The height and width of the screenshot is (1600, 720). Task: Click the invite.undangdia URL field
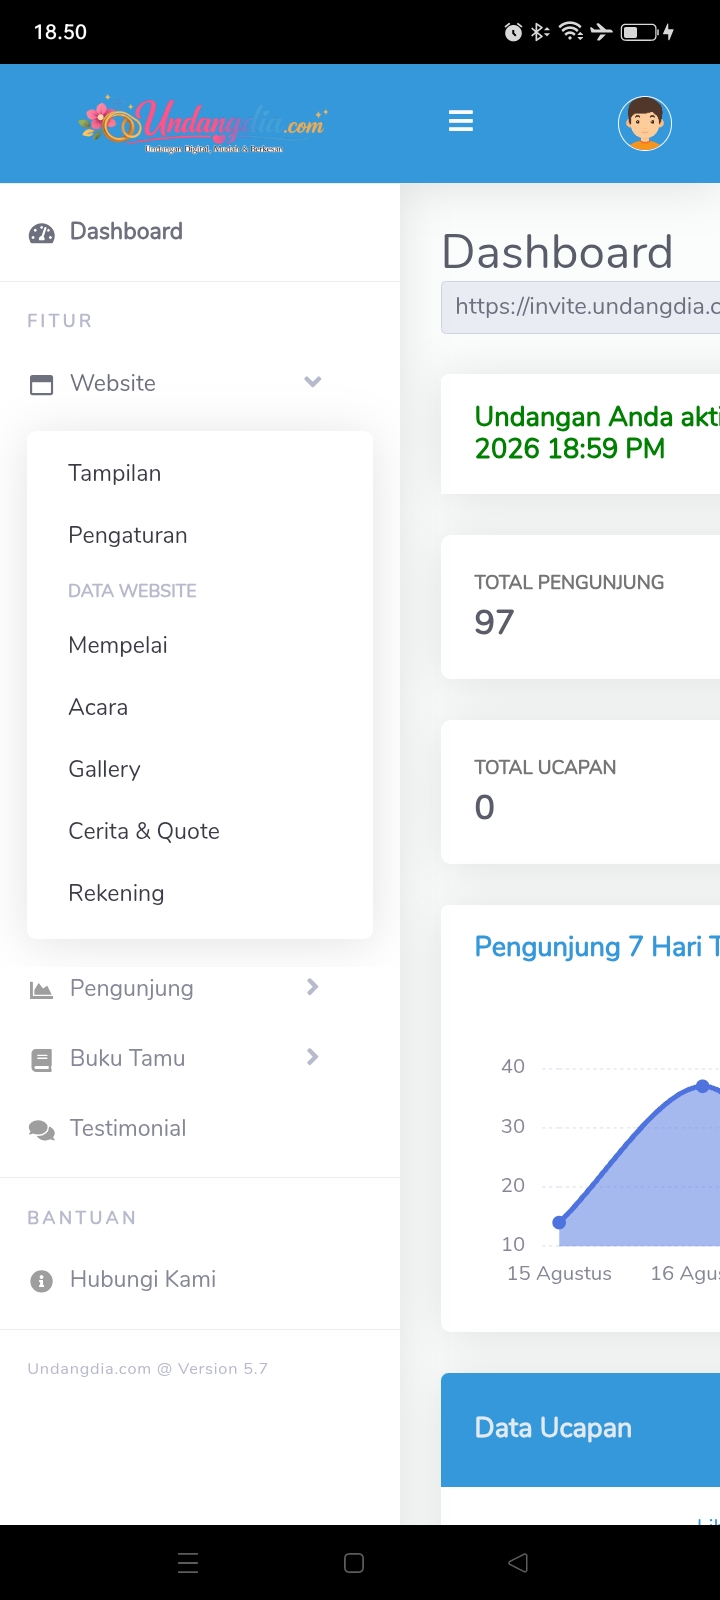tap(581, 307)
